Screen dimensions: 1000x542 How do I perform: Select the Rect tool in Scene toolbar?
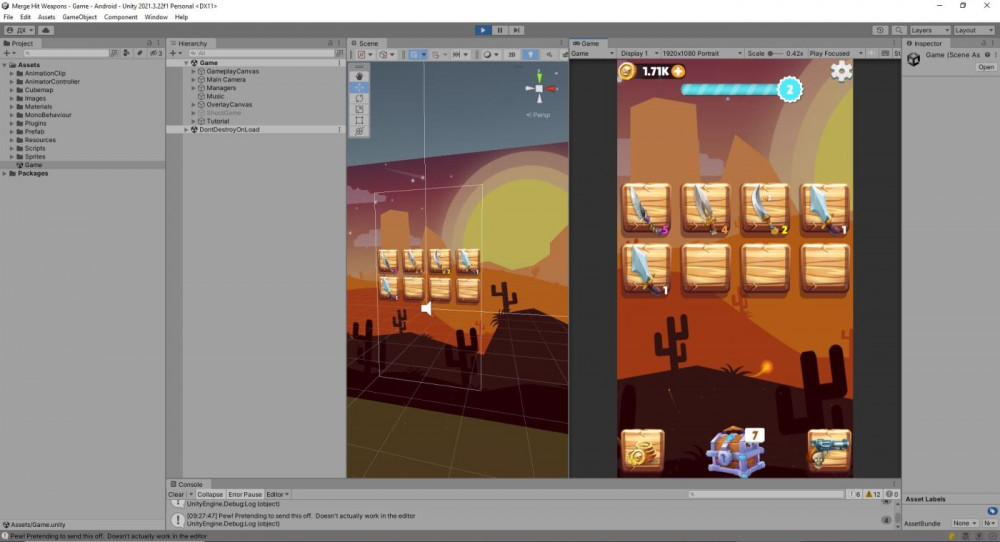point(360,121)
